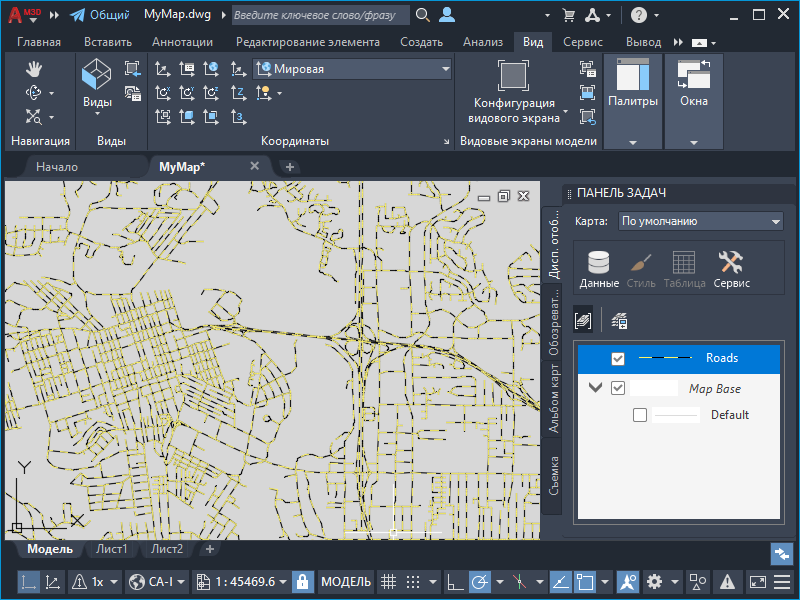Open the Сервис tools icon
This screenshot has height=600, width=800.
pos(731,268)
